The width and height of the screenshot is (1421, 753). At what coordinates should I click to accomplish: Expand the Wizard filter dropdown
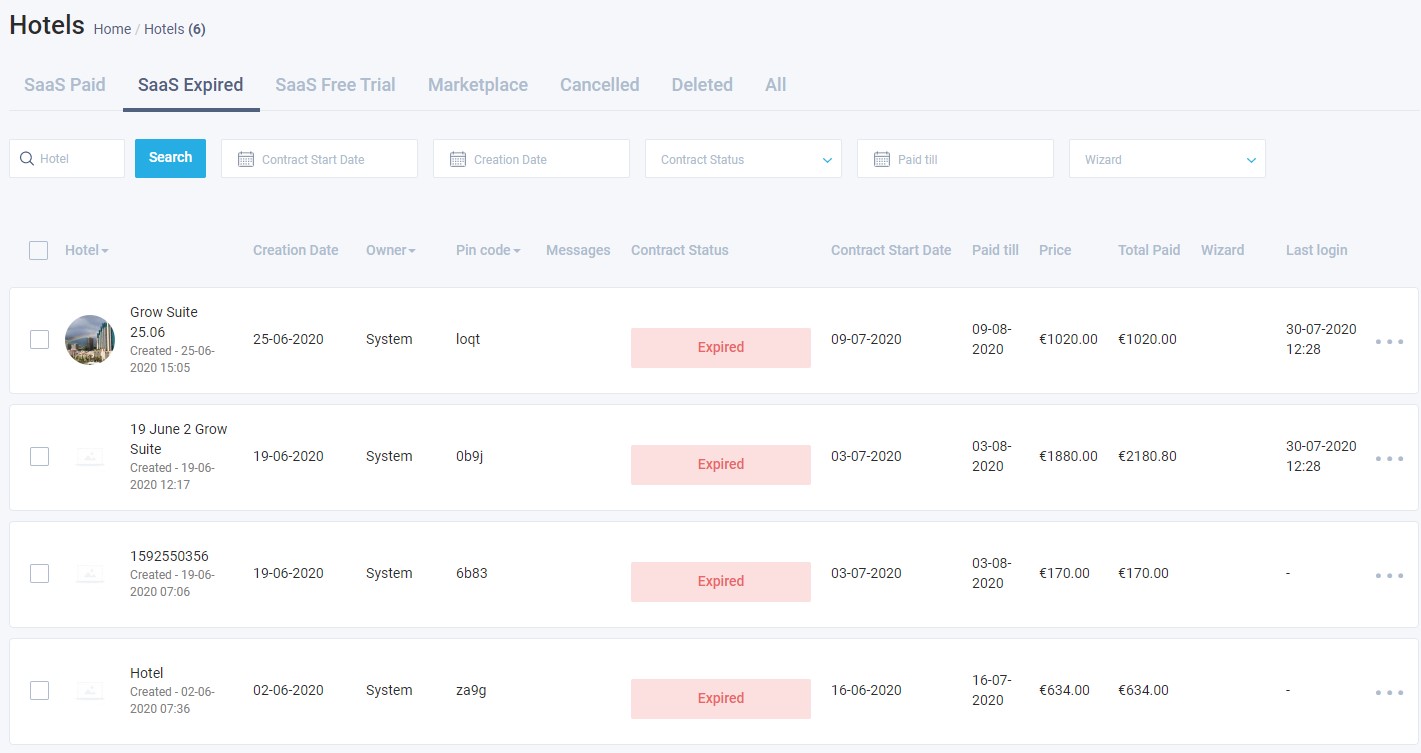pyautogui.click(x=1167, y=159)
